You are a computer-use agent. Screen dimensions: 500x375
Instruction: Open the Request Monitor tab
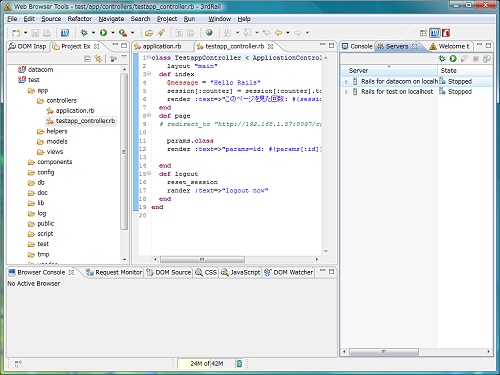[x=114, y=272]
